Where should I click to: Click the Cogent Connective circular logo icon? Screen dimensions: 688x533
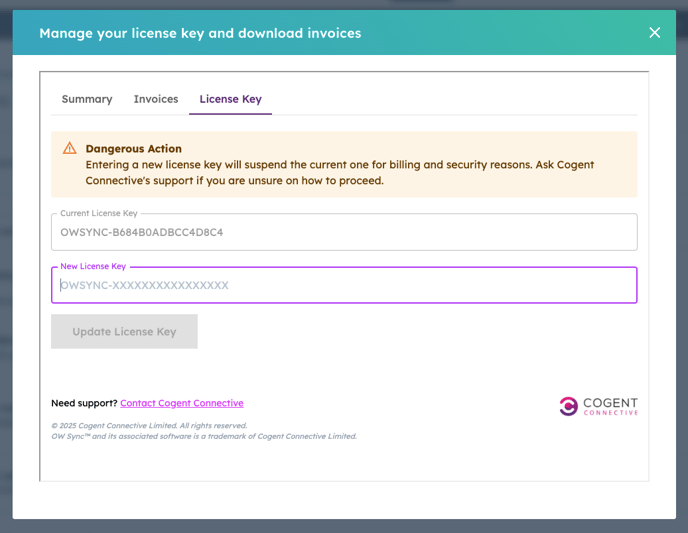click(568, 406)
